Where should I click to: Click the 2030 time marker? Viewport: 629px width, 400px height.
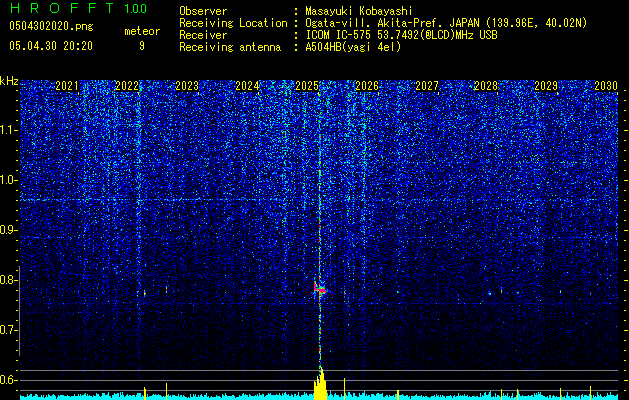(606, 86)
